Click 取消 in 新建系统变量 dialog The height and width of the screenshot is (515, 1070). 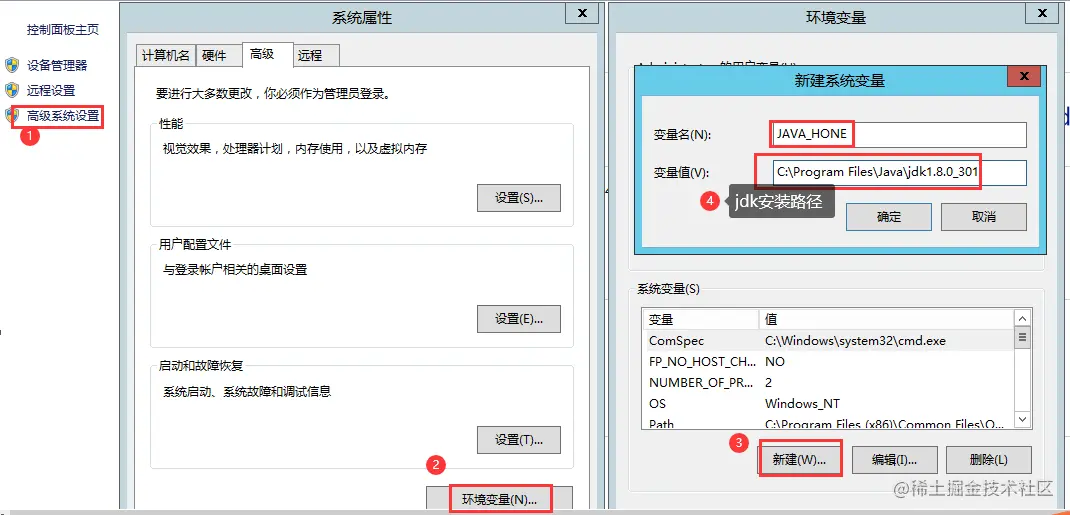click(983, 217)
